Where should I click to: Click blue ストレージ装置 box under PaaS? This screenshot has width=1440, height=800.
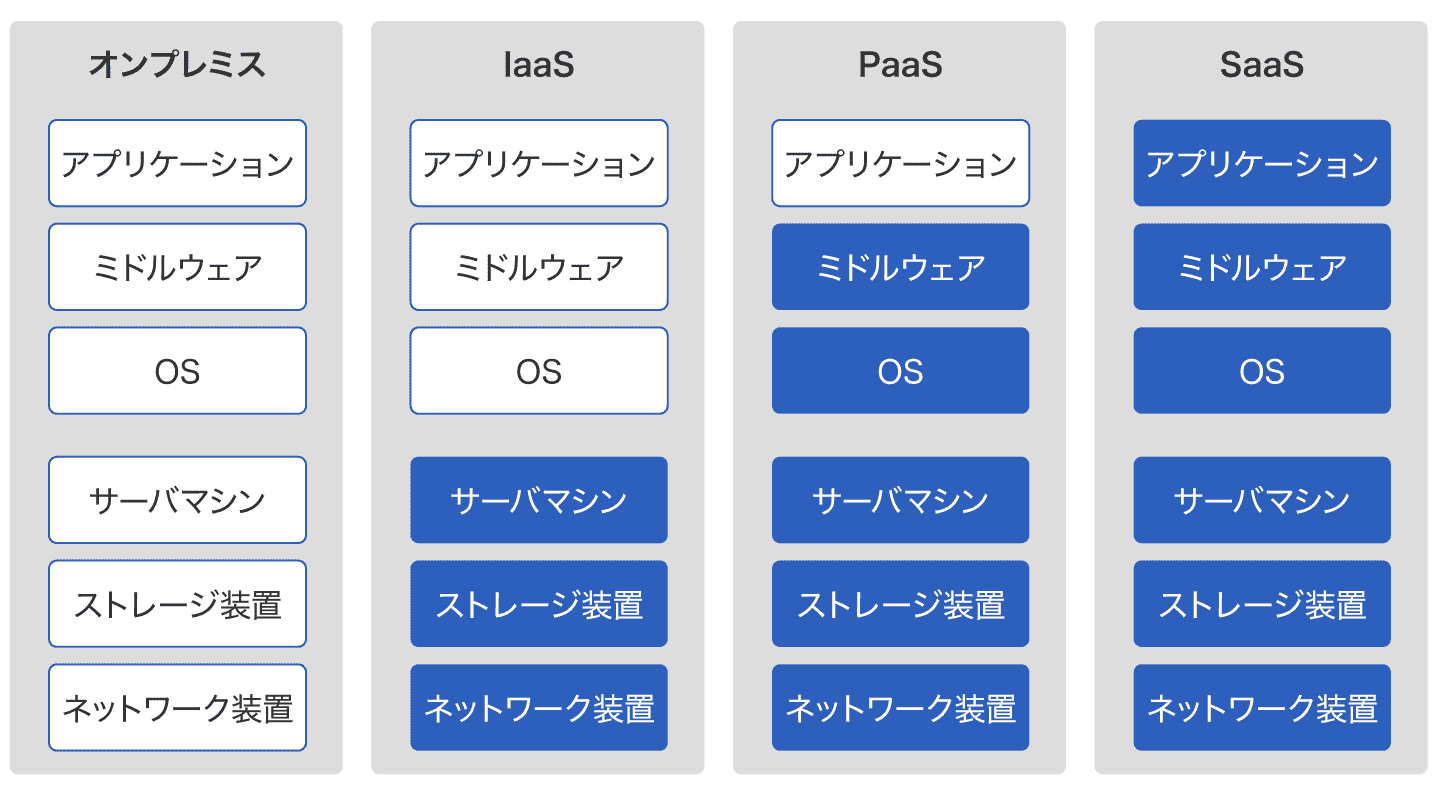[900, 604]
